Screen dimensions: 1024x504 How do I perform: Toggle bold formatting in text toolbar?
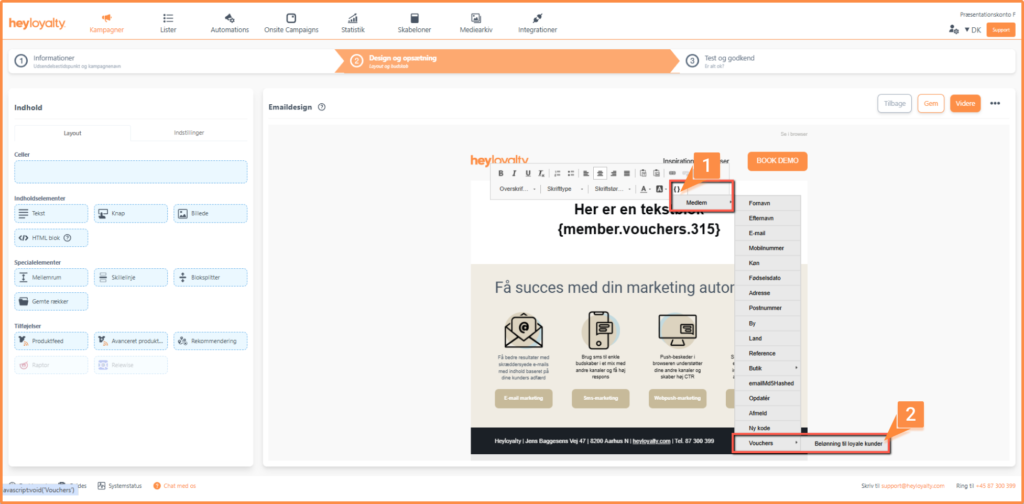503,173
